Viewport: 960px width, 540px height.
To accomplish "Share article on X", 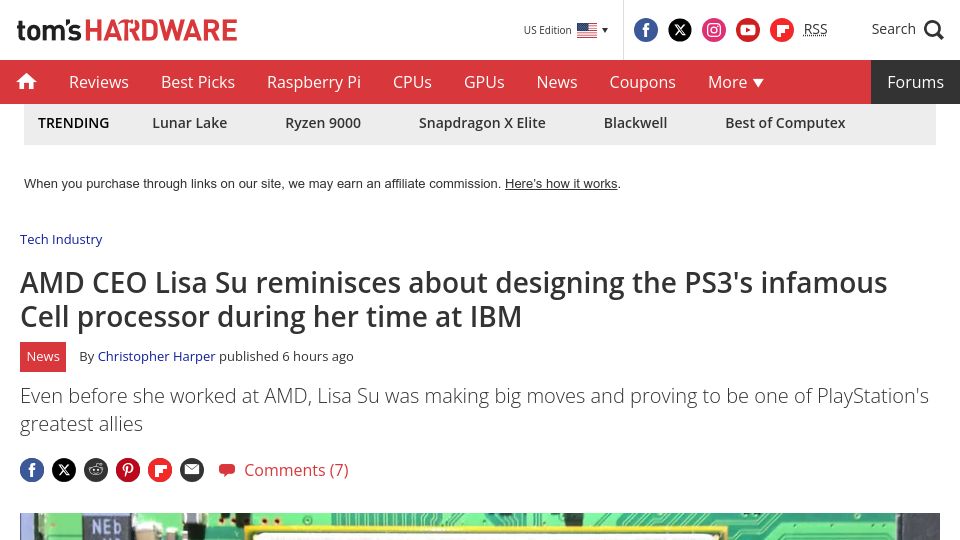I will point(64,470).
